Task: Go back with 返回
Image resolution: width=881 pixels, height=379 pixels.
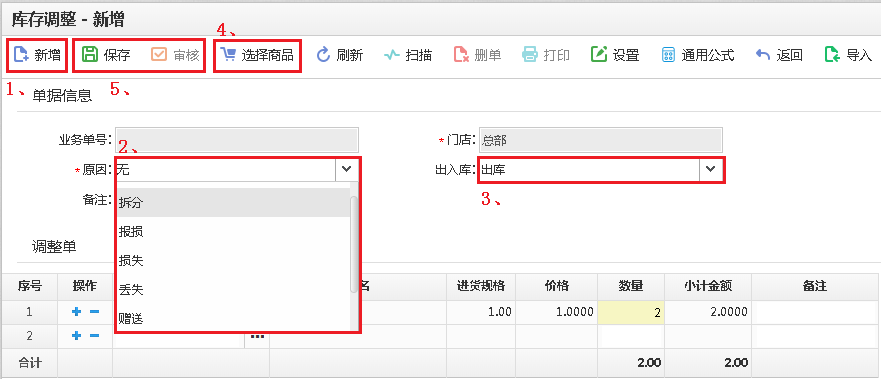Action: coord(779,55)
